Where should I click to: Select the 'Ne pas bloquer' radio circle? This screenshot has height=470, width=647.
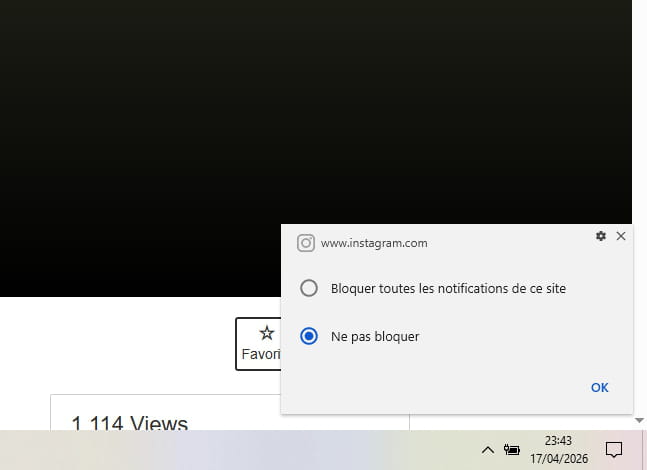click(x=309, y=336)
